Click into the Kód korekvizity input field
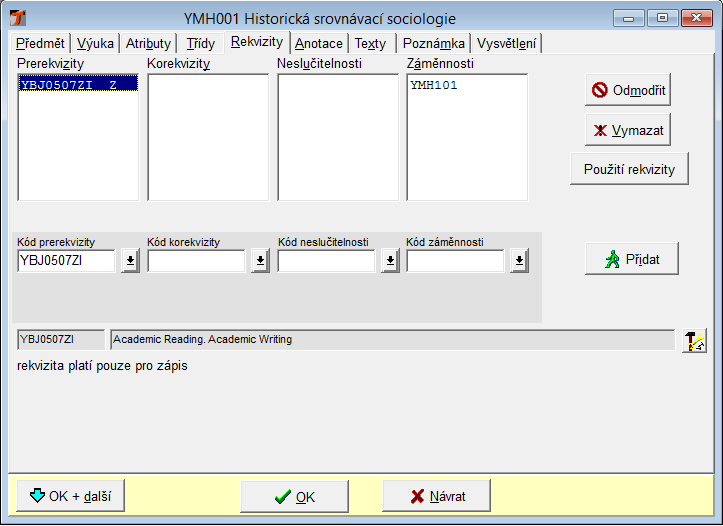The width and height of the screenshot is (723, 526). click(196, 261)
